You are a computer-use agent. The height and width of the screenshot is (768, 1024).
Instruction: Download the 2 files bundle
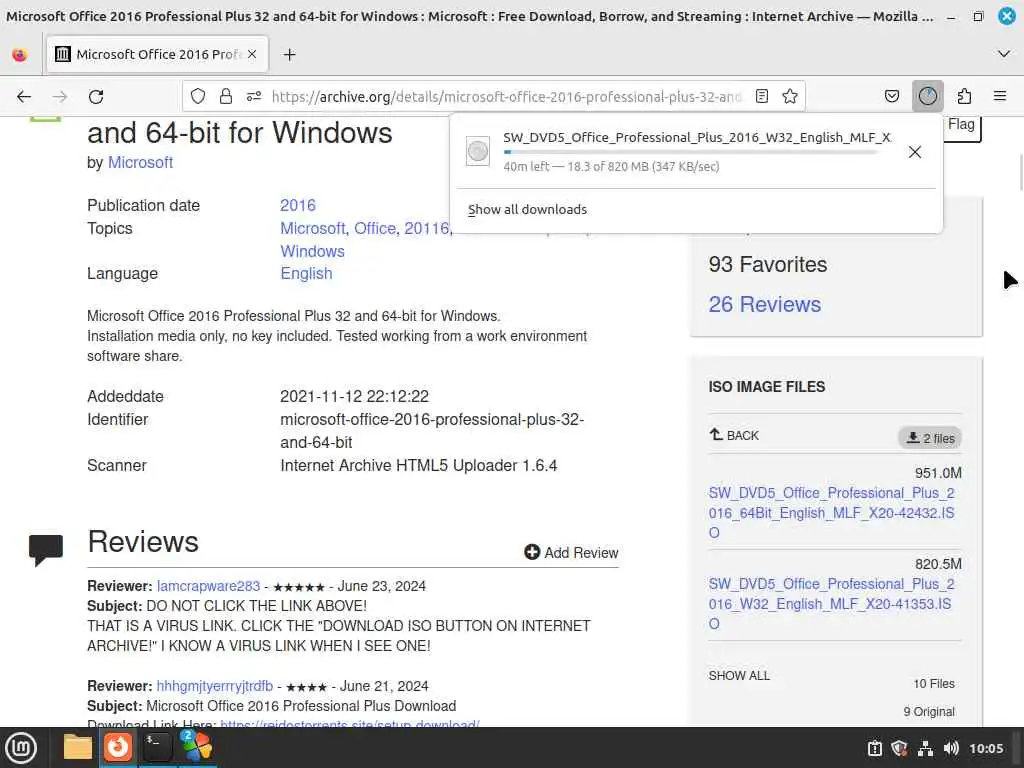pyautogui.click(x=930, y=438)
